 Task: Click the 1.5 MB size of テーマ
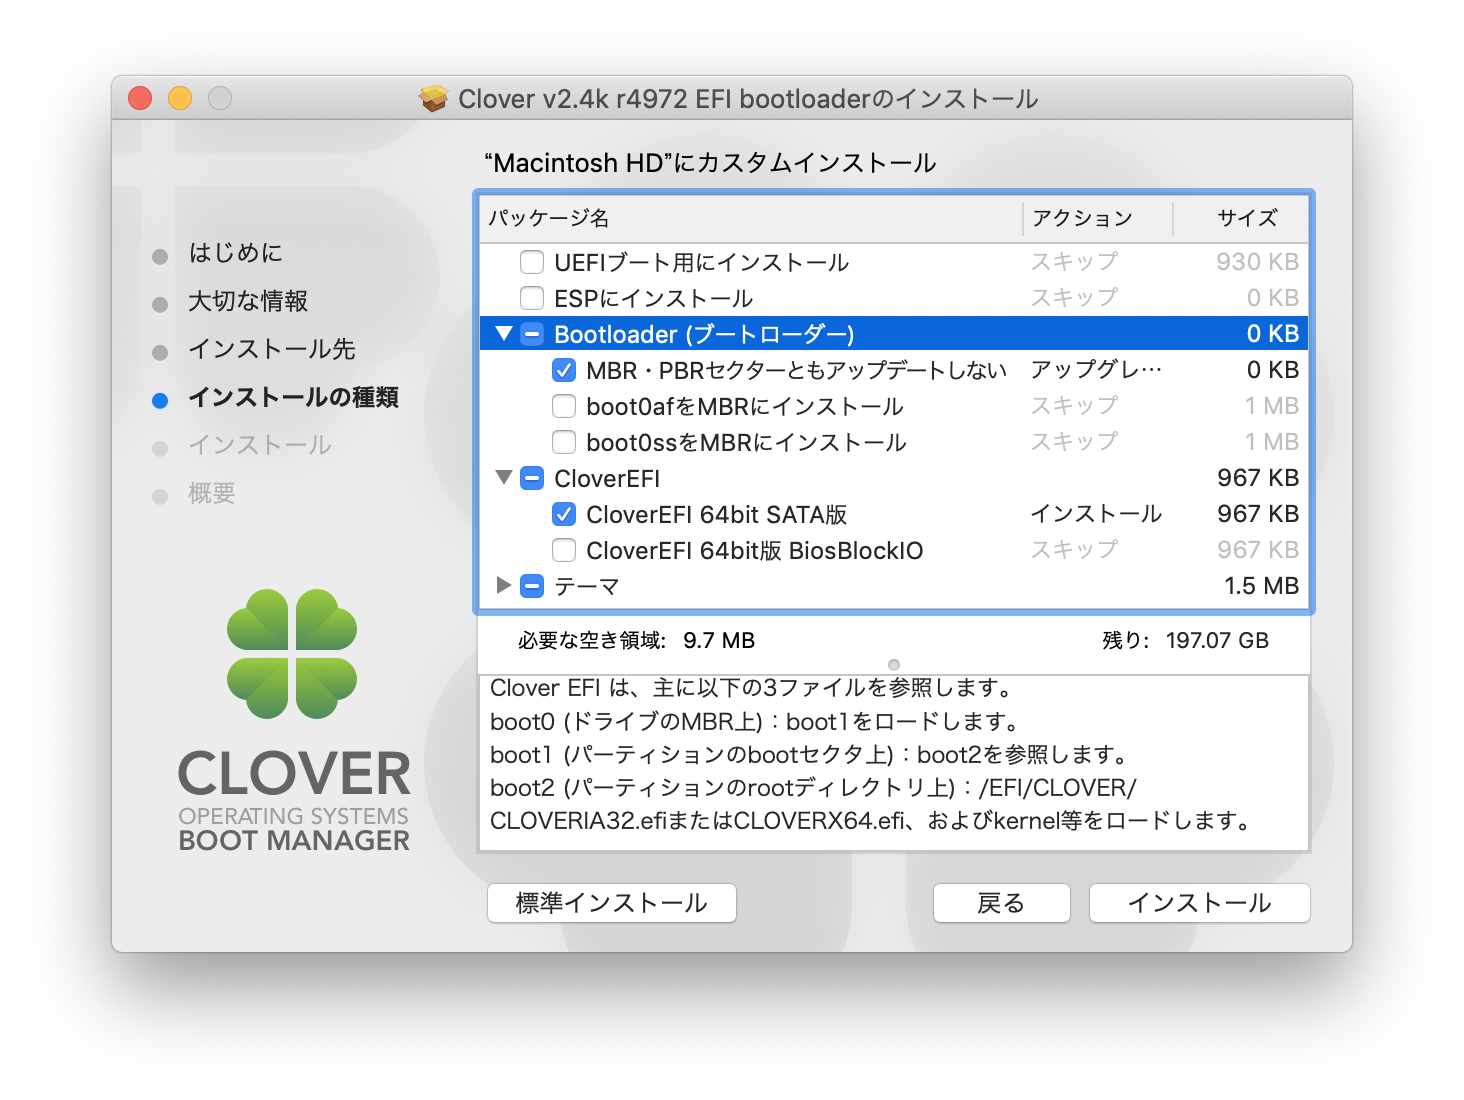(1262, 586)
